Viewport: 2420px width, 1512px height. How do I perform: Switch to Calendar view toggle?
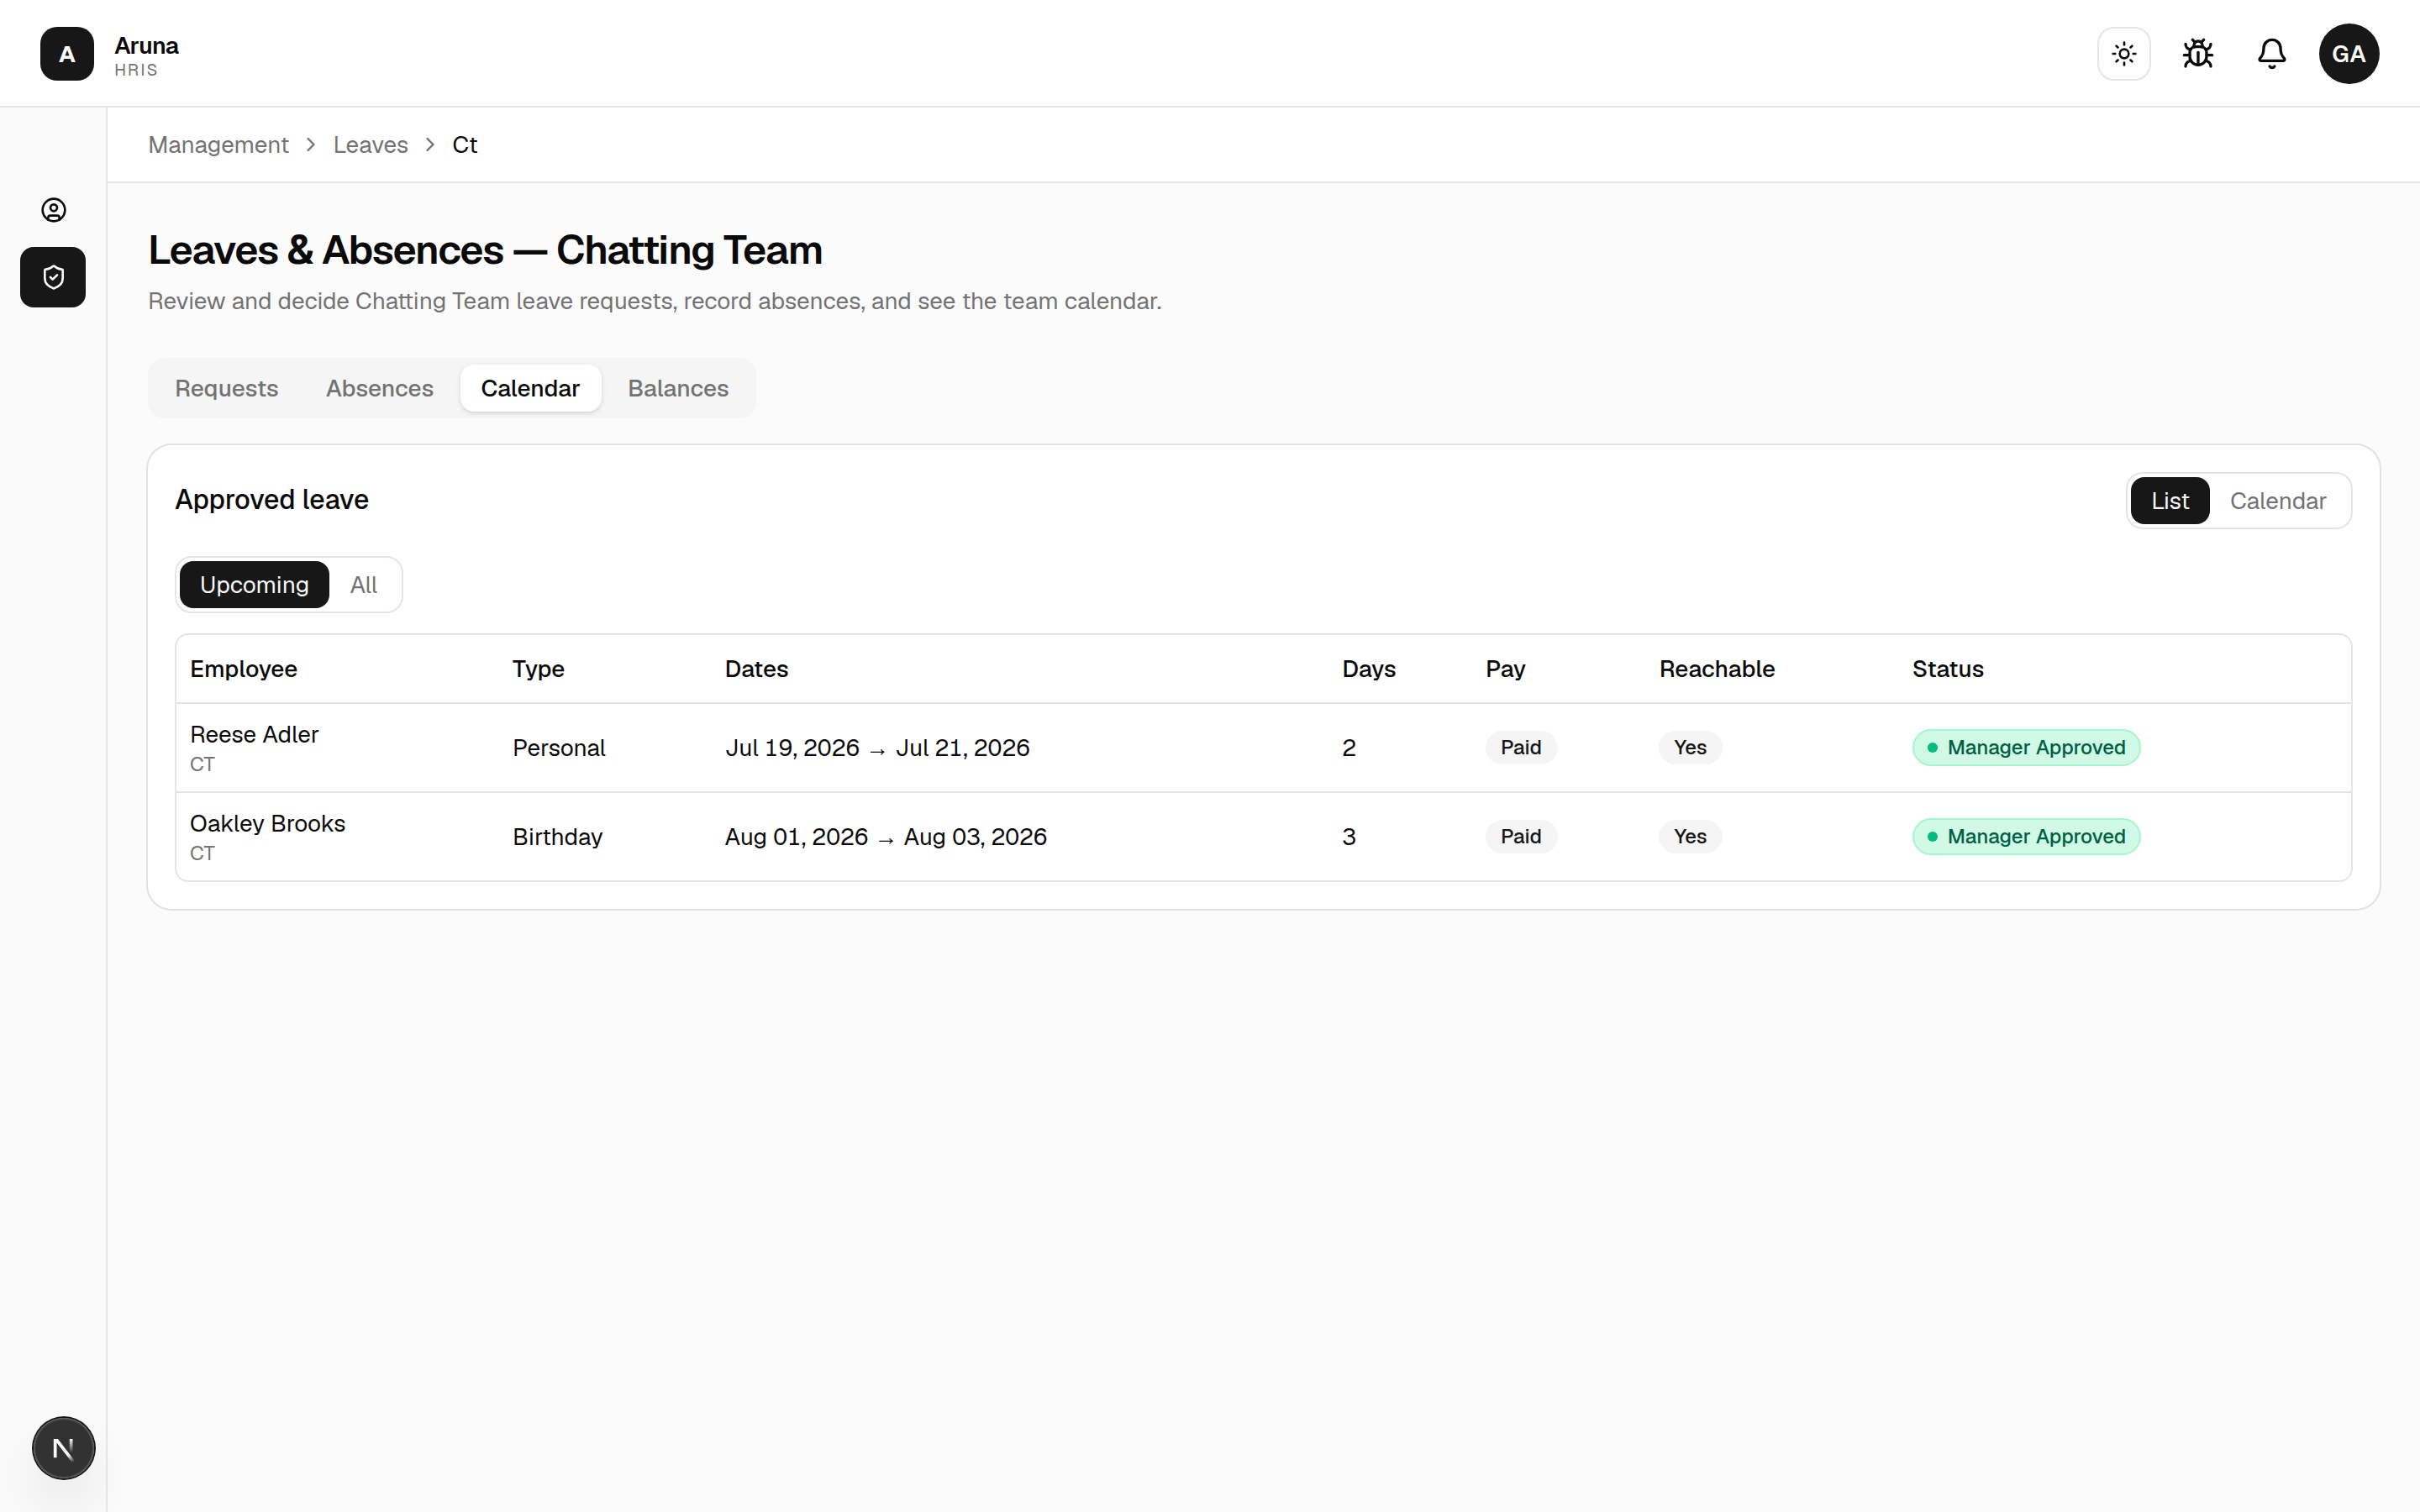pos(2278,500)
